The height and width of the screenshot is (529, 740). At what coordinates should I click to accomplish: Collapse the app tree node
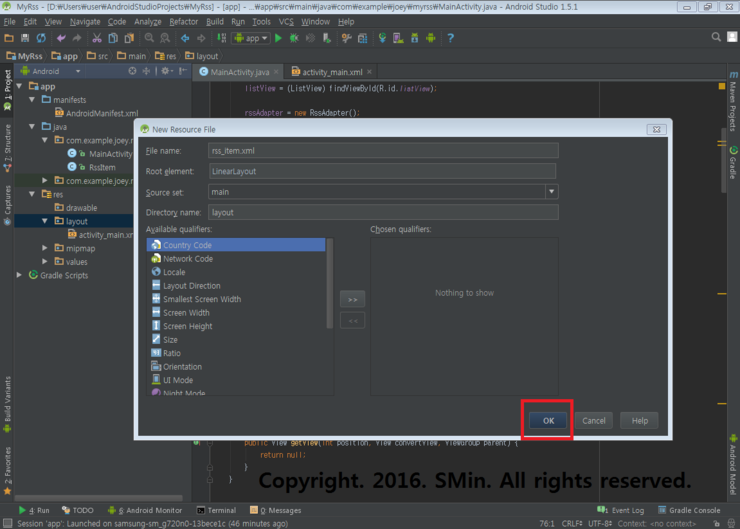pos(19,86)
